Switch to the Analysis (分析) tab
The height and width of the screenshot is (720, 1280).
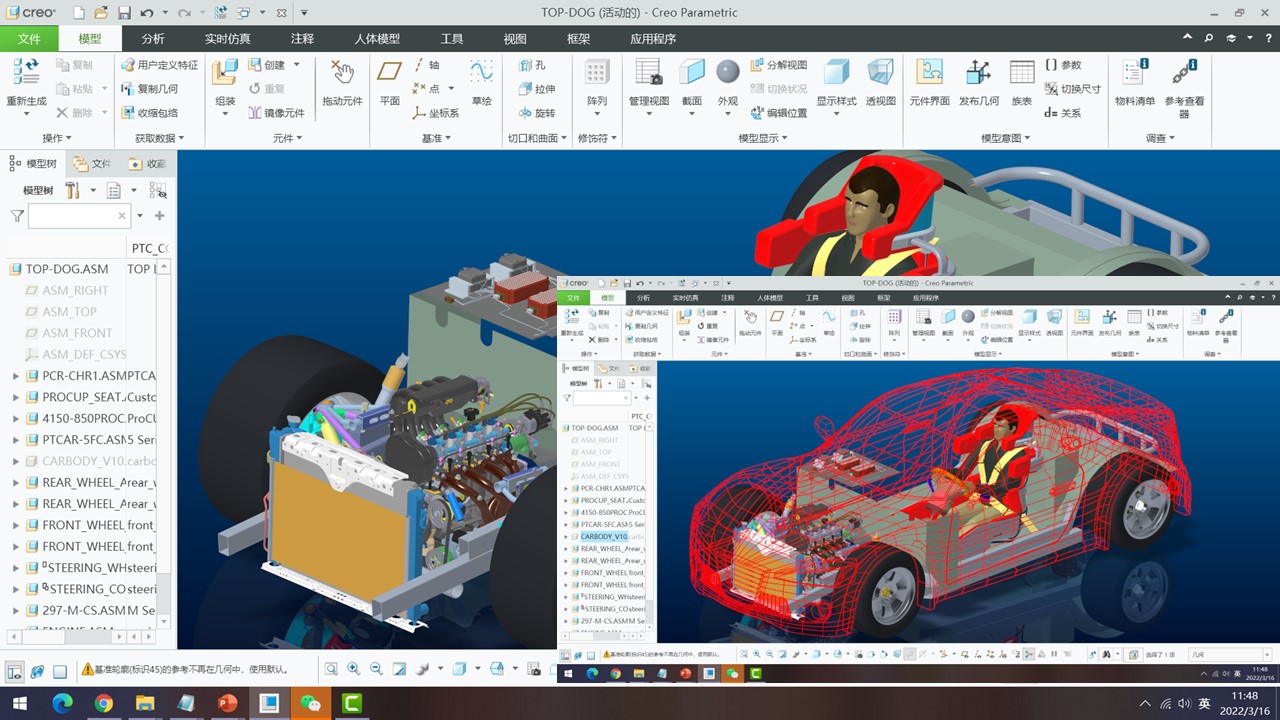[153, 39]
